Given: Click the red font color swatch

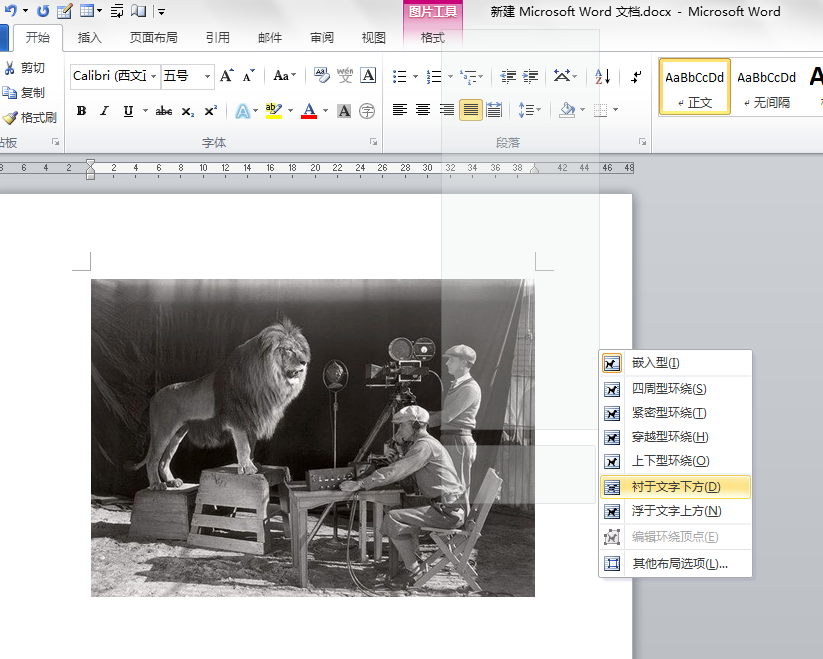Looking at the screenshot, I should [x=308, y=111].
